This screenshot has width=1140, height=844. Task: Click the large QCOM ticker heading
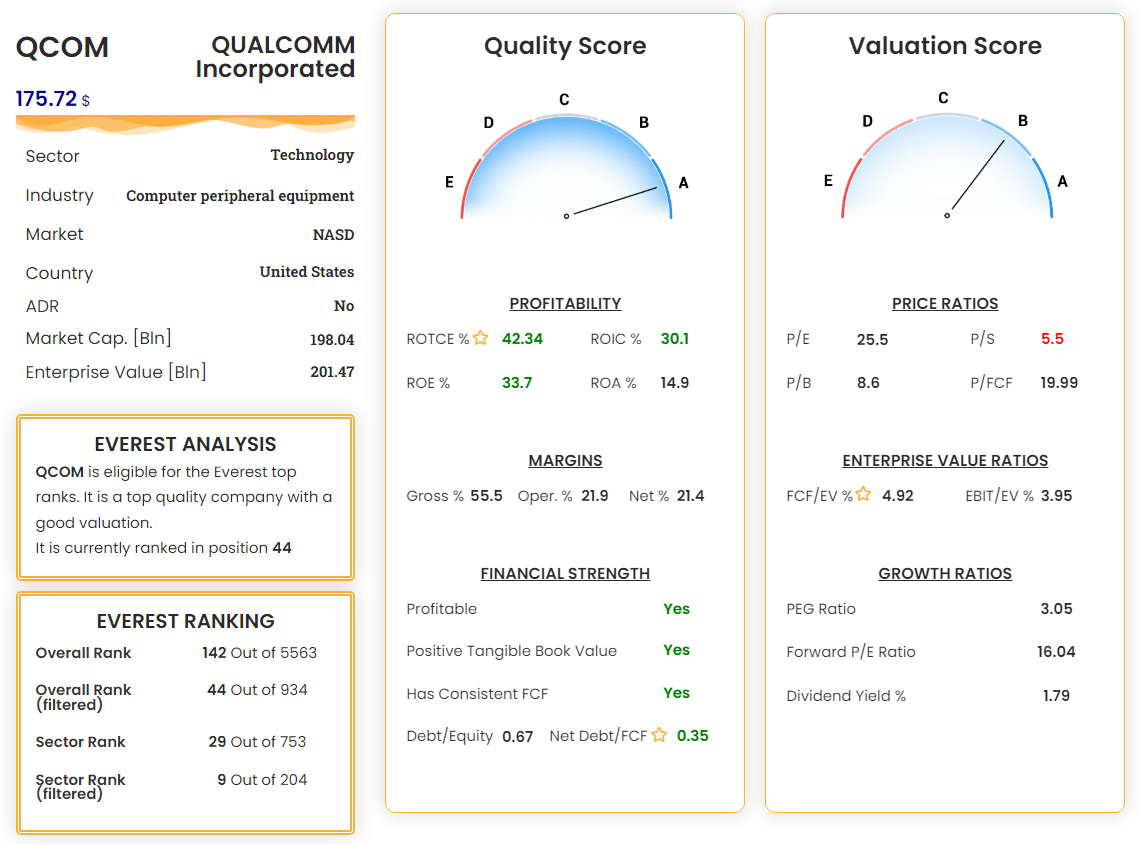63,48
